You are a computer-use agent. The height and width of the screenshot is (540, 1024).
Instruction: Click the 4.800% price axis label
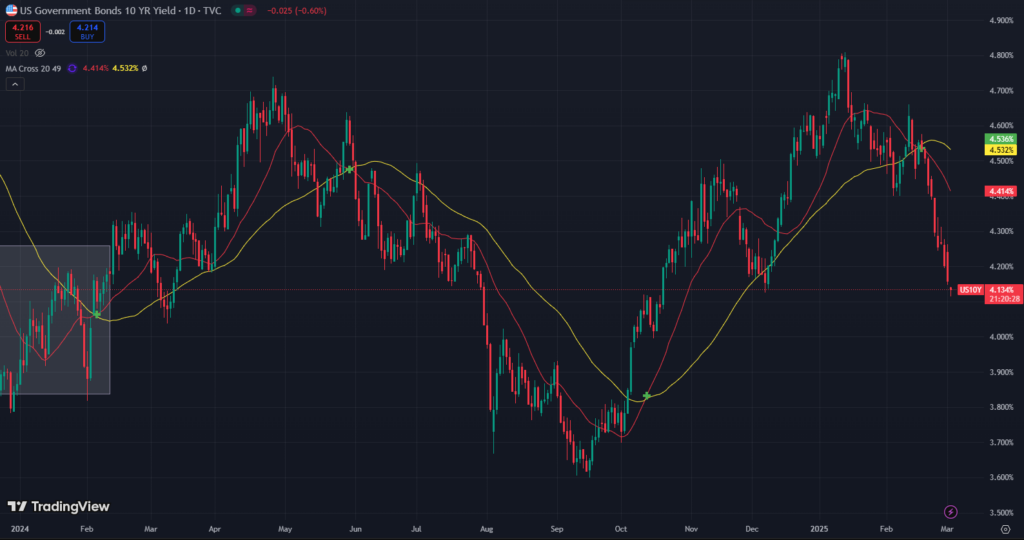(x=1001, y=56)
